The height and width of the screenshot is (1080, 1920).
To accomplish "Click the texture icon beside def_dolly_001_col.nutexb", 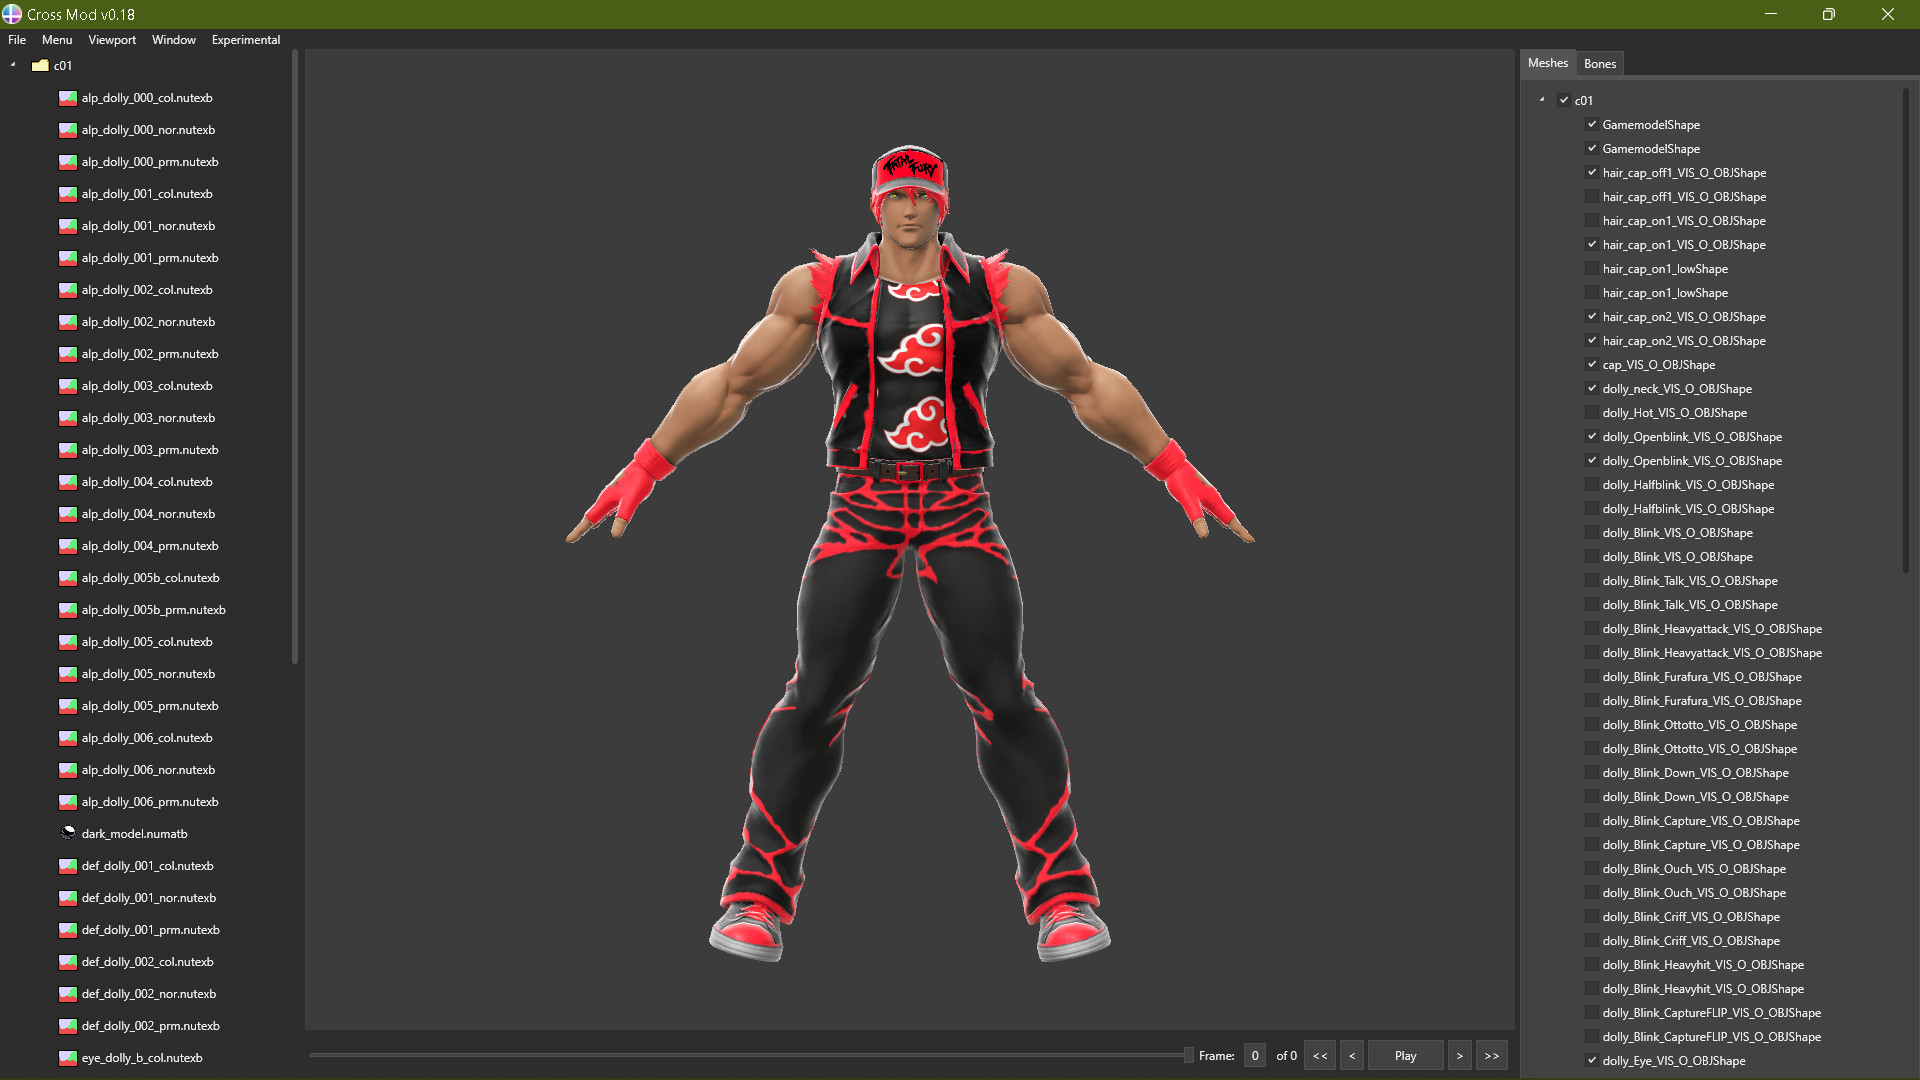I will click(x=67, y=865).
